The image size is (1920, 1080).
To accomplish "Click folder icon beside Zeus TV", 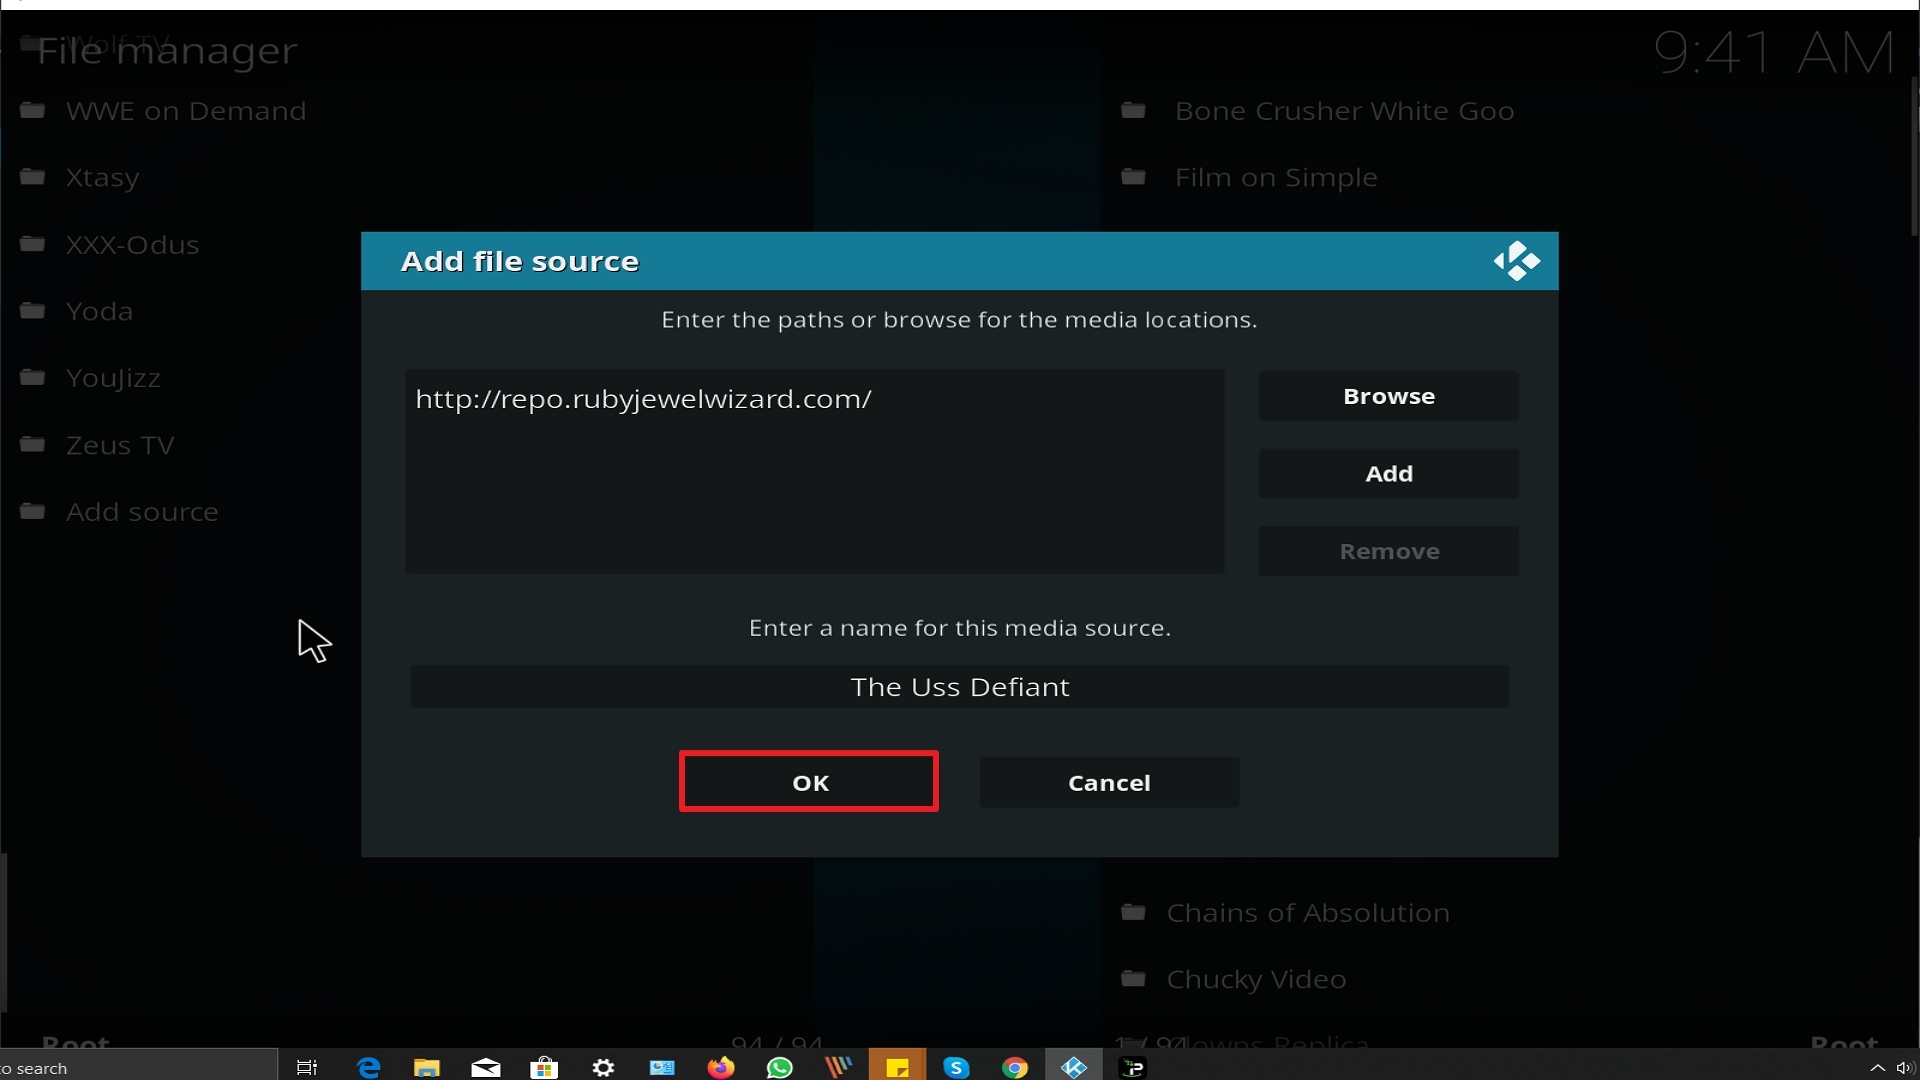I will (x=33, y=444).
